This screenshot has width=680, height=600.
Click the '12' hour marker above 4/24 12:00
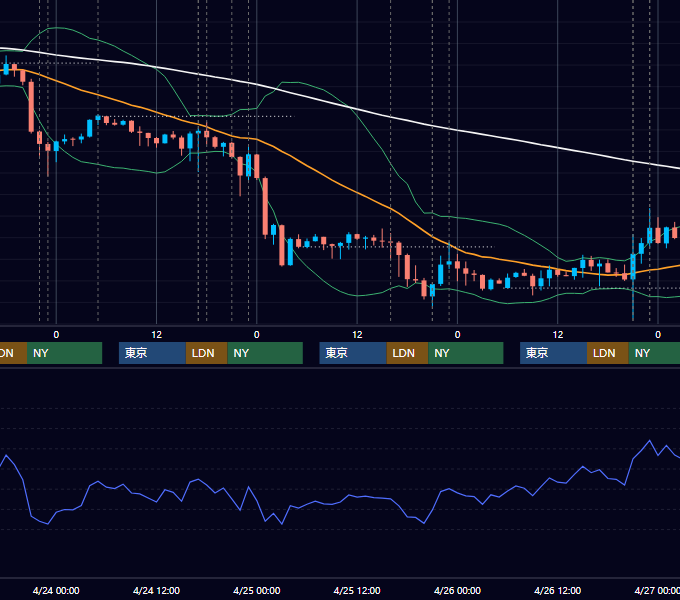click(x=157, y=335)
